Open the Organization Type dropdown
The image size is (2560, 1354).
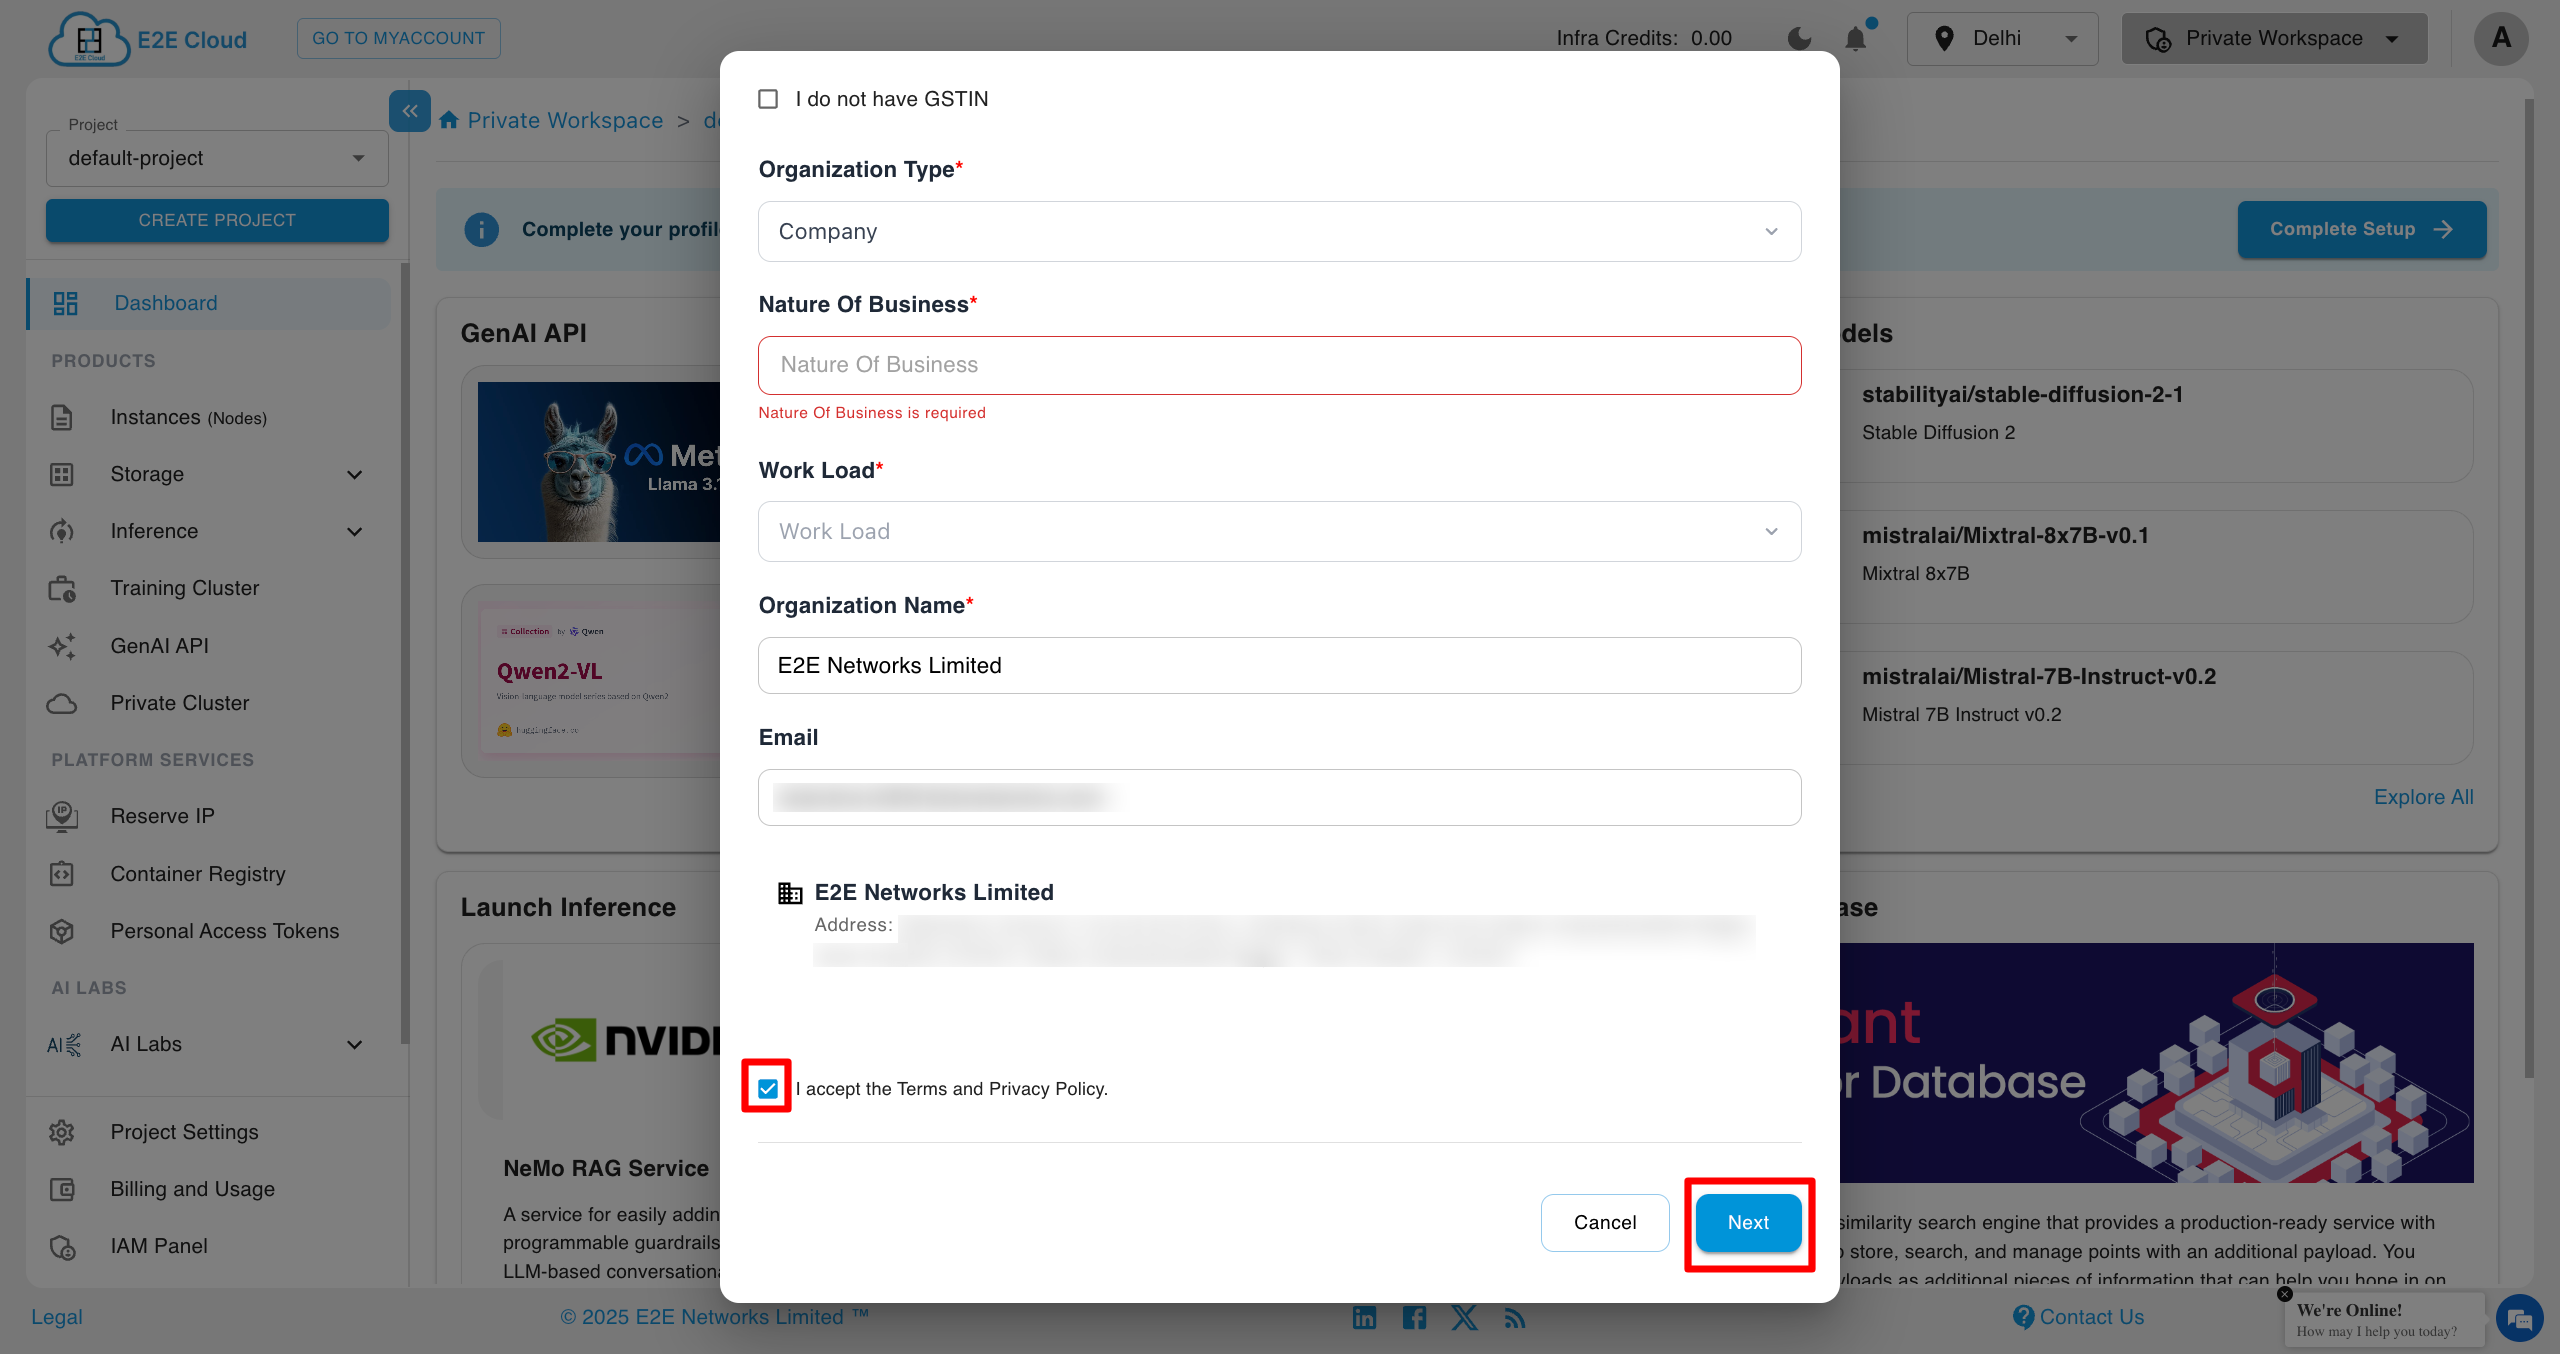(x=1280, y=231)
